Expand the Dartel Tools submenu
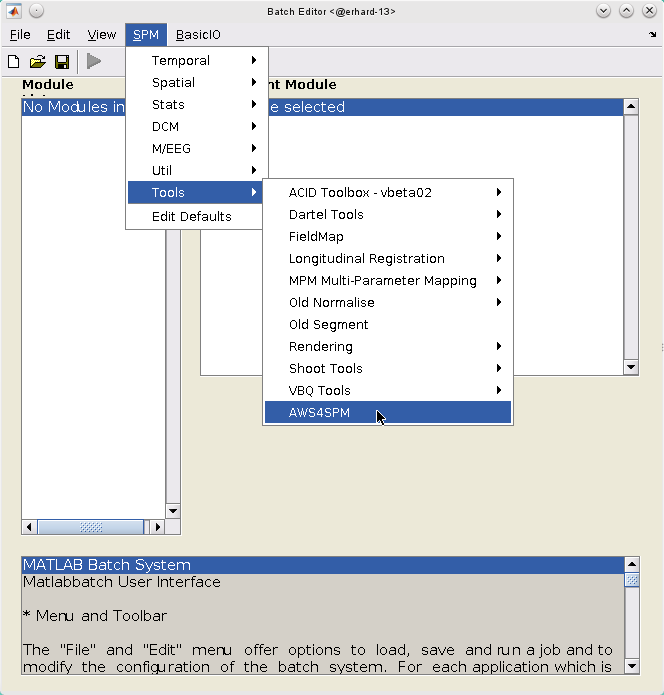 coord(388,215)
